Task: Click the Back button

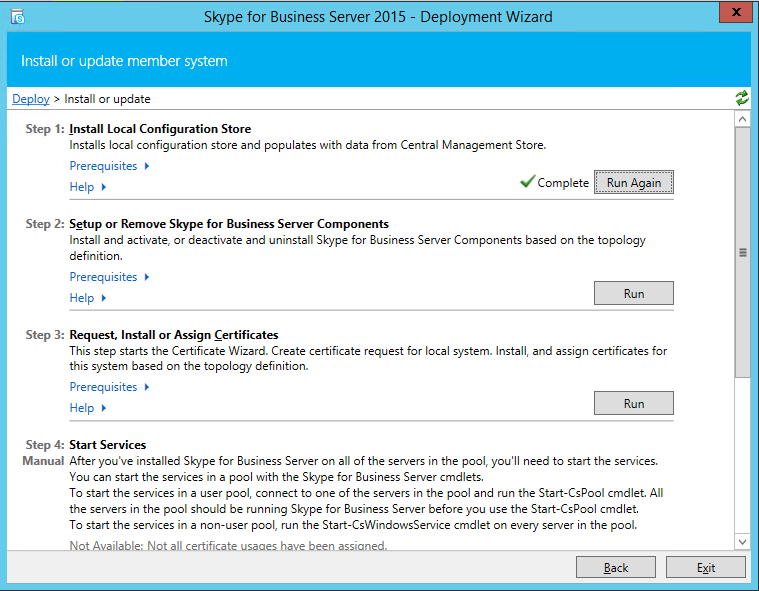Action: [616, 567]
